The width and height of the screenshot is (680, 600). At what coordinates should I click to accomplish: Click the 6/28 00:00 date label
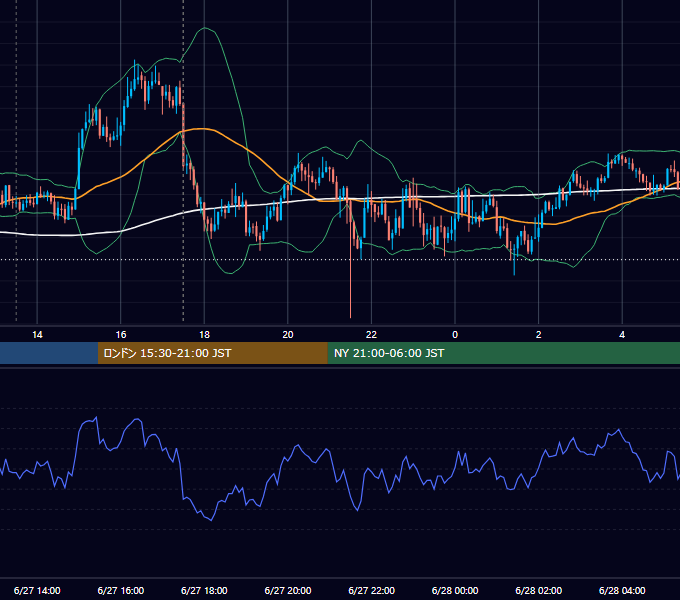pos(455,590)
